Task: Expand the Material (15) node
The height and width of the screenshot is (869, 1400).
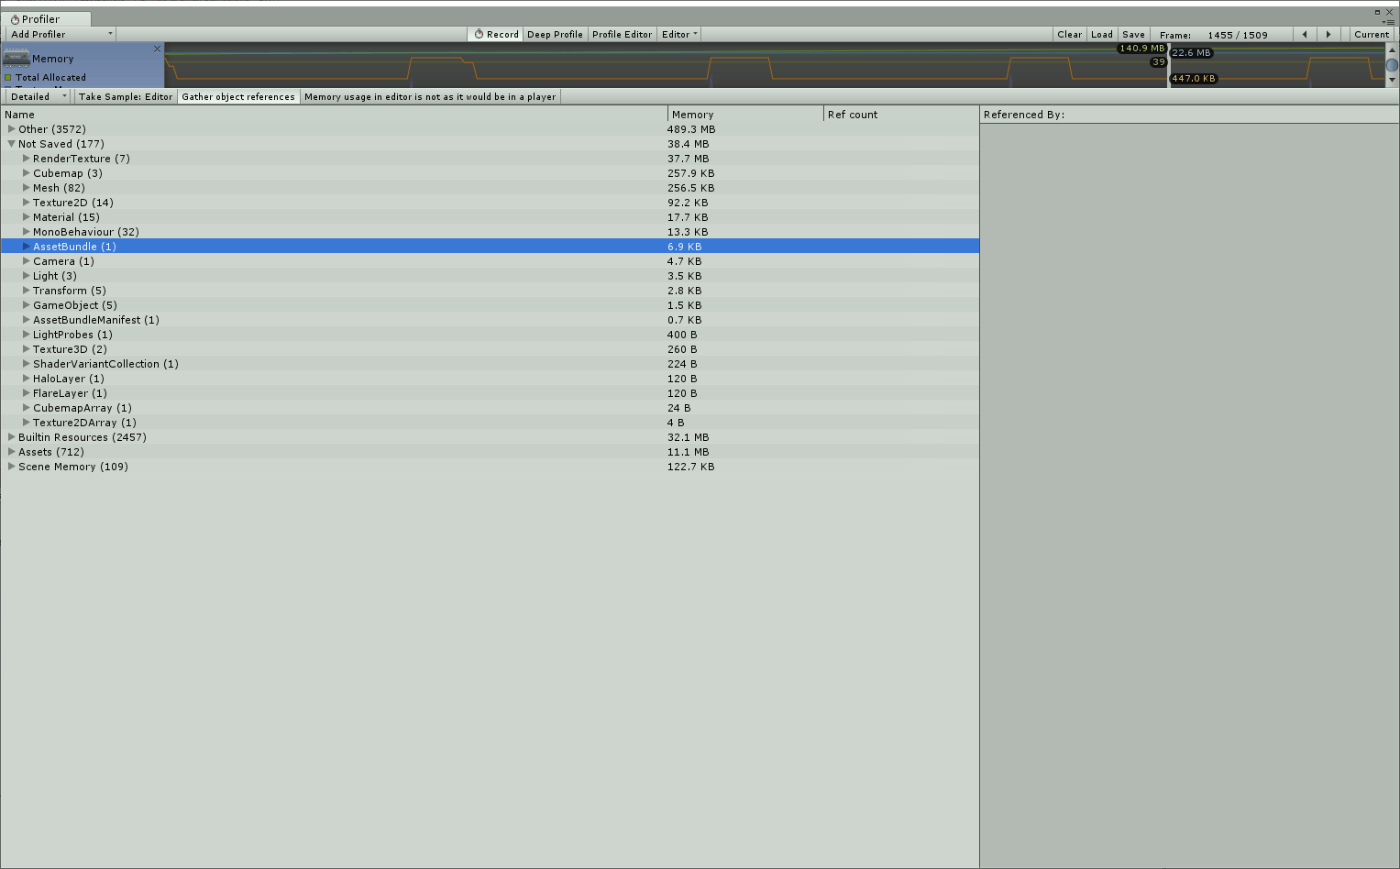Action: click(x=26, y=217)
